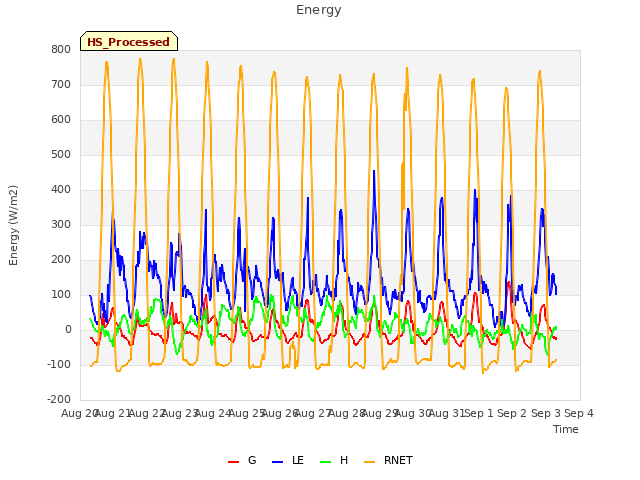Select the RNET legend label

[x=398, y=460]
